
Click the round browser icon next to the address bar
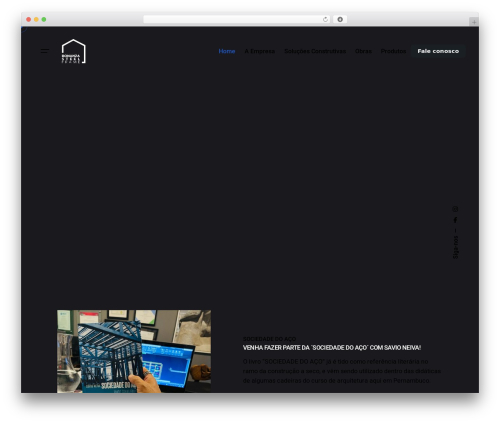(x=340, y=19)
